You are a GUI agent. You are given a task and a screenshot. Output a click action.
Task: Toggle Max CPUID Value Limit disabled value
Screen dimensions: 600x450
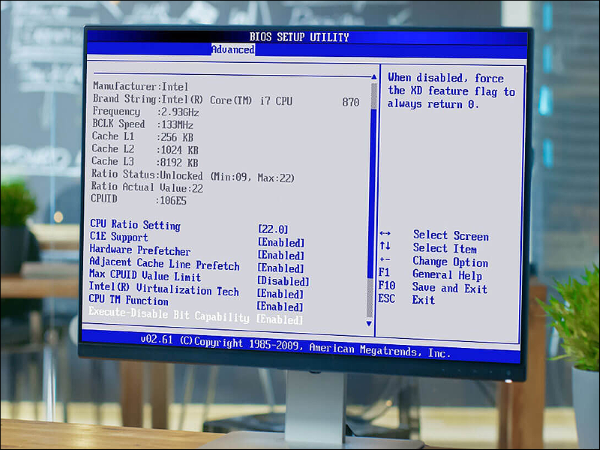(283, 281)
